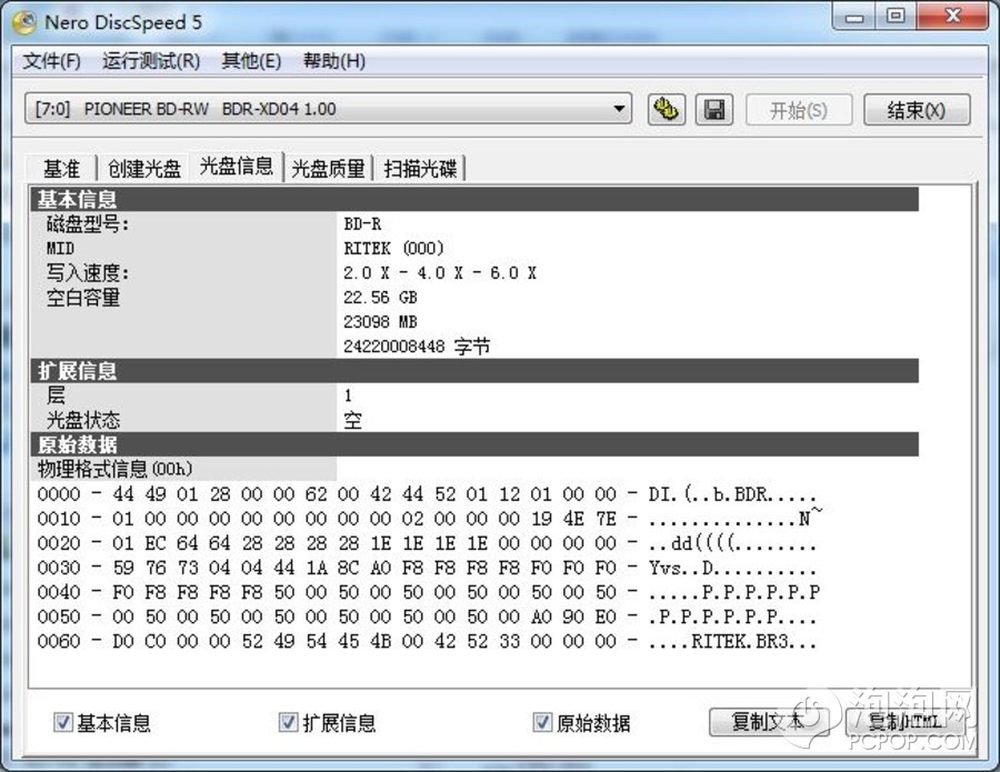Click the 磁盘型号 label
1000x772 pixels.
87,224
